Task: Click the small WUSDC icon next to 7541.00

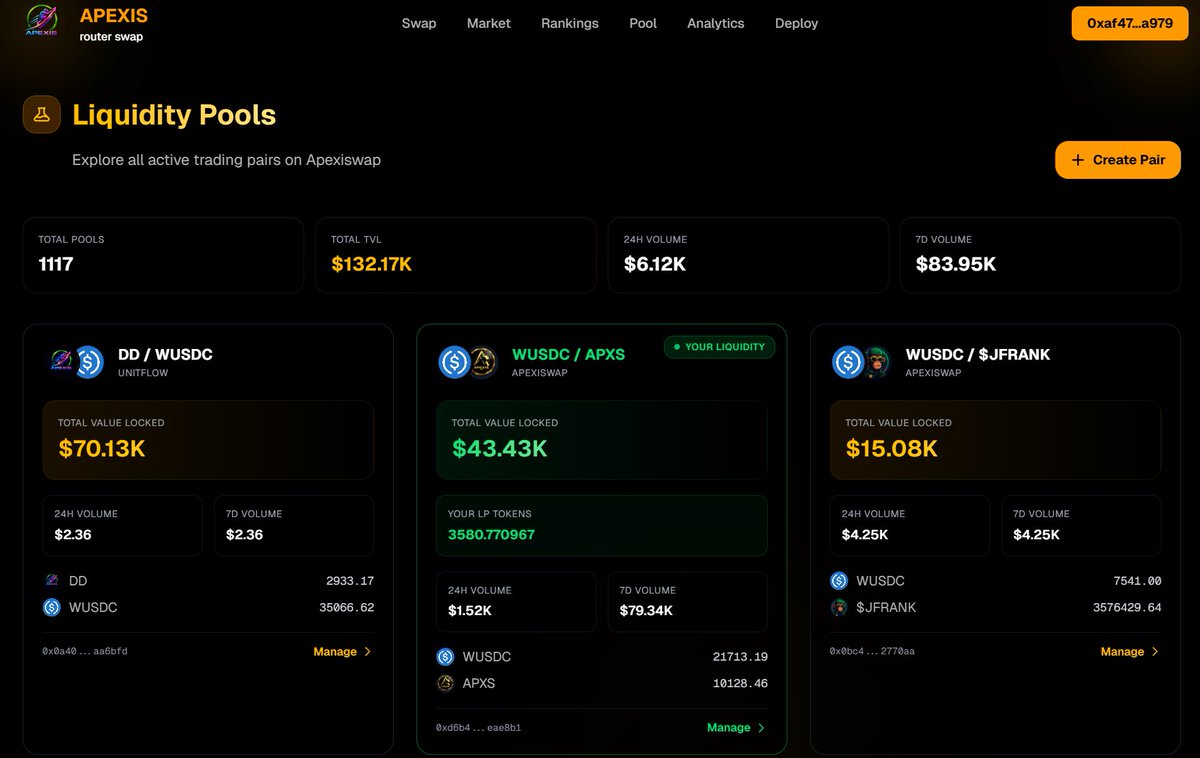Action: click(839, 581)
